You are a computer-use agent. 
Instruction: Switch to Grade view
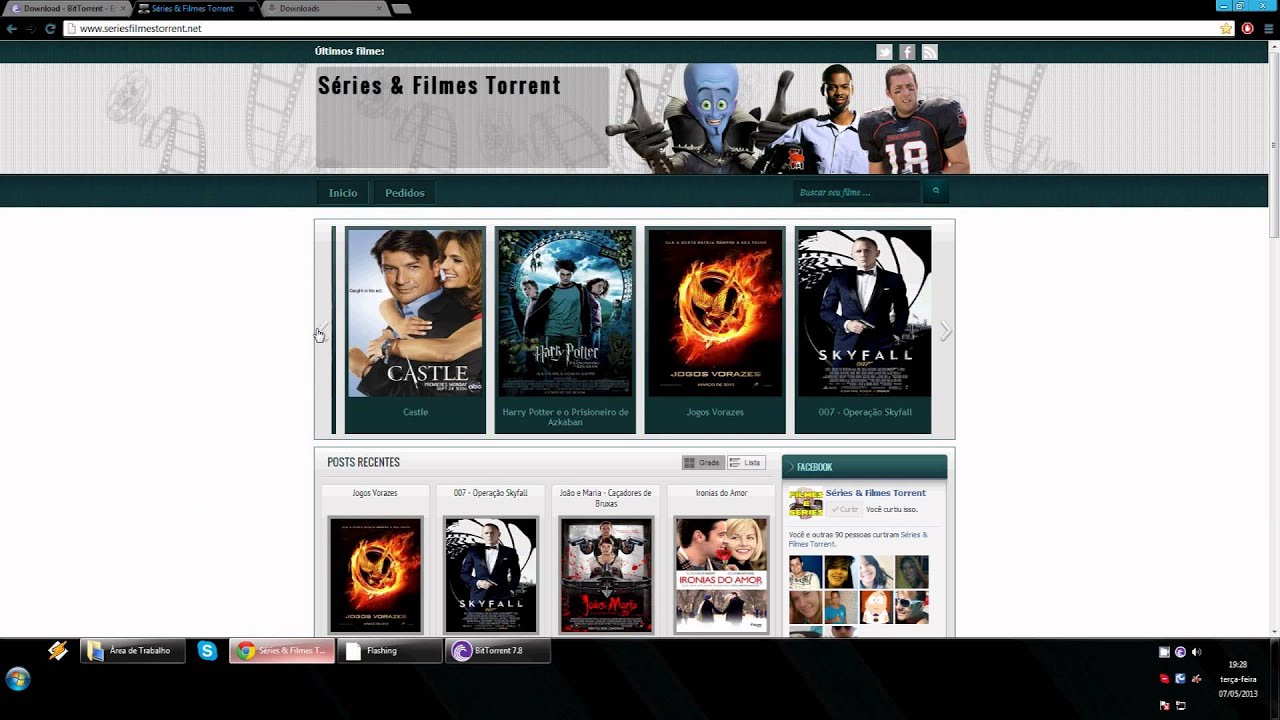[x=702, y=463]
